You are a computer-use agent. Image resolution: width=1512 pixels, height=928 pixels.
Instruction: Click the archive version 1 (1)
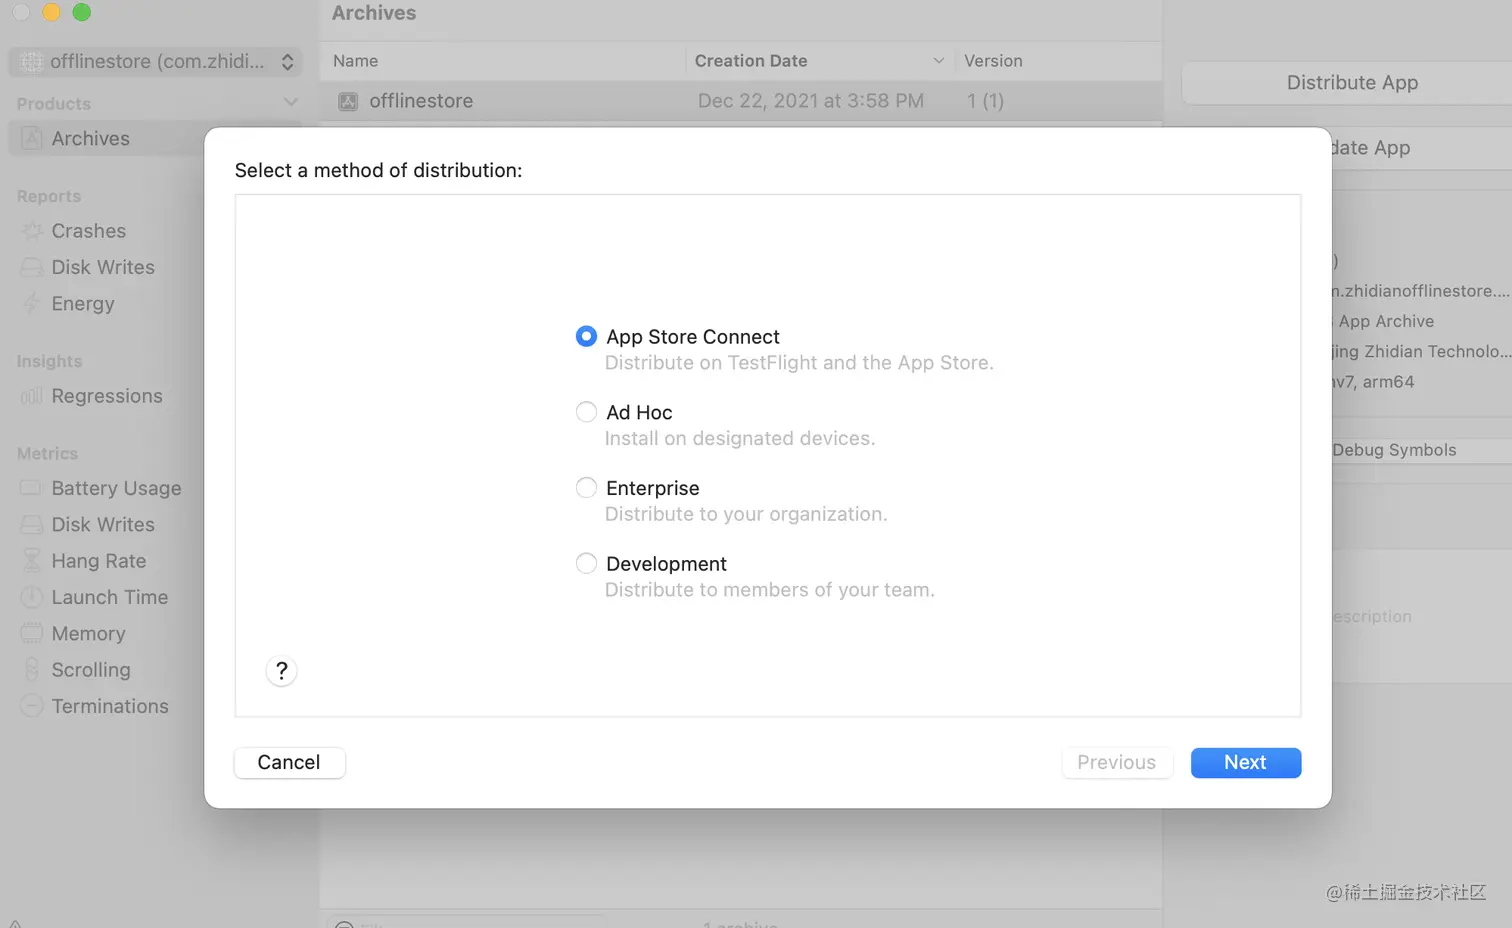point(985,101)
